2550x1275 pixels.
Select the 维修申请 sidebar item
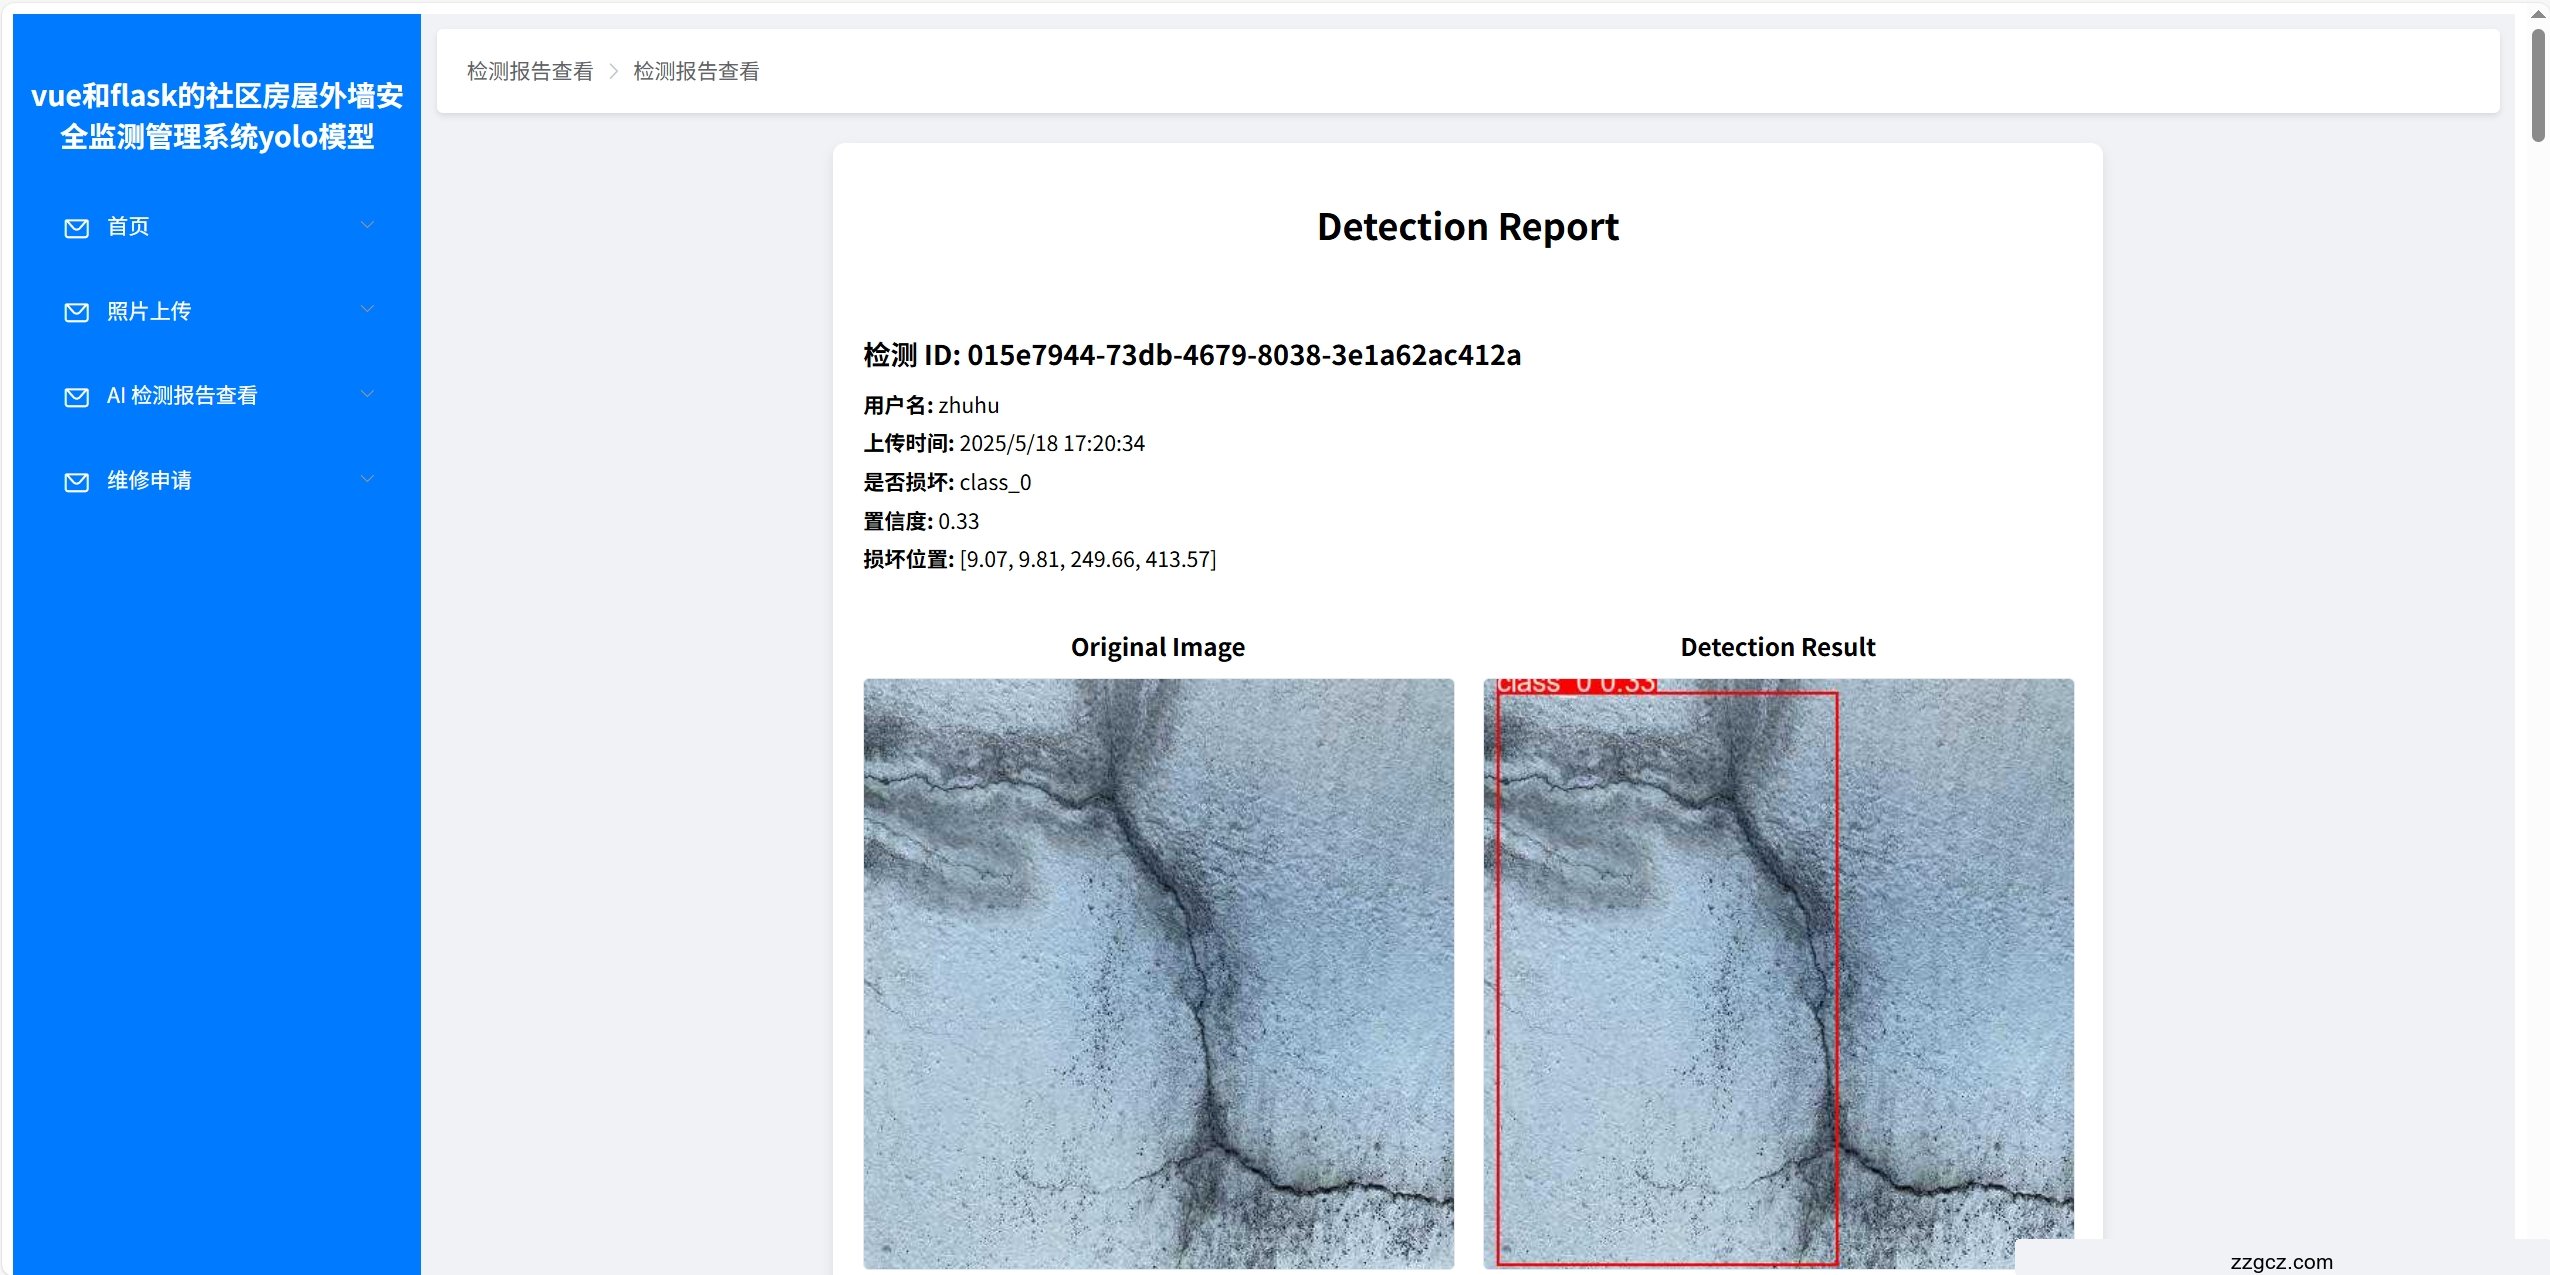pos(149,481)
